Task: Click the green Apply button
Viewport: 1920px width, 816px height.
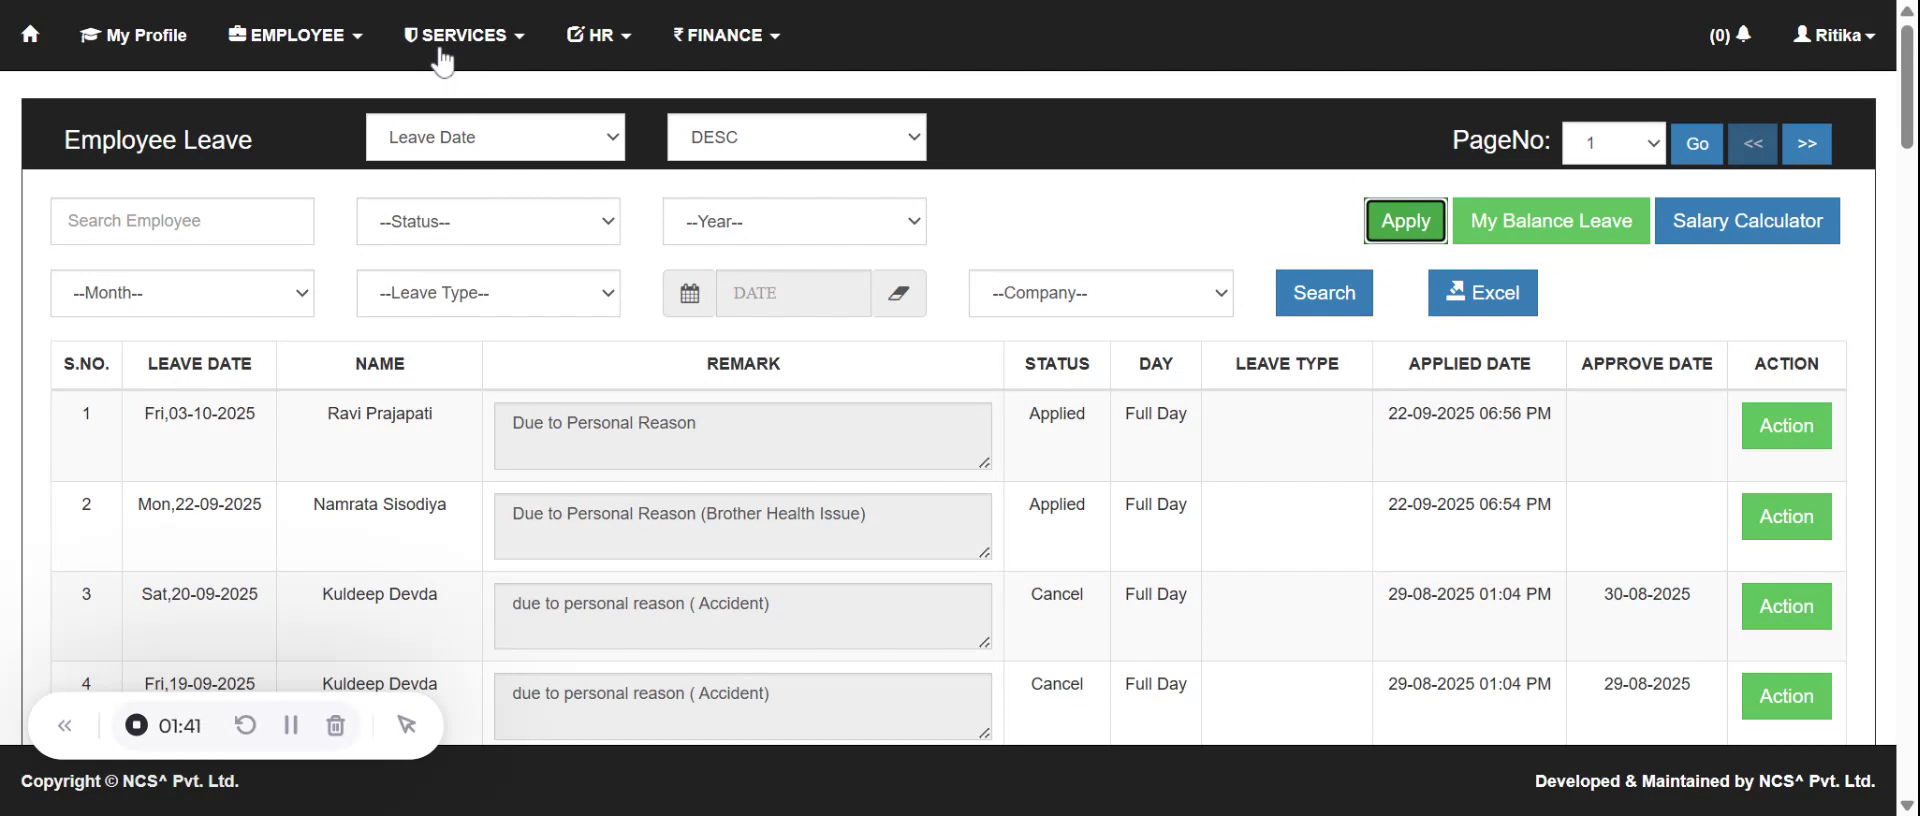Action: coord(1405,221)
